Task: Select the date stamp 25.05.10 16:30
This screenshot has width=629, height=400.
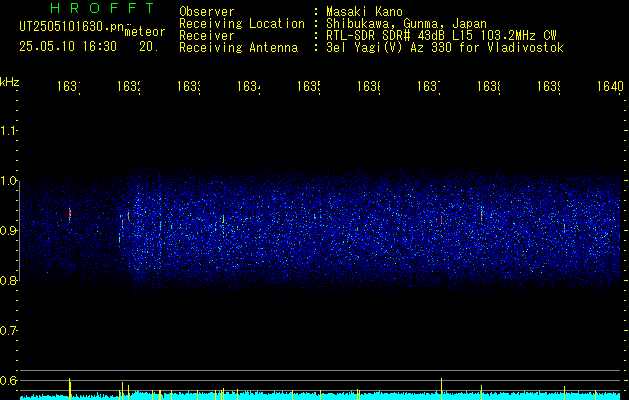Action: tap(68, 47)
